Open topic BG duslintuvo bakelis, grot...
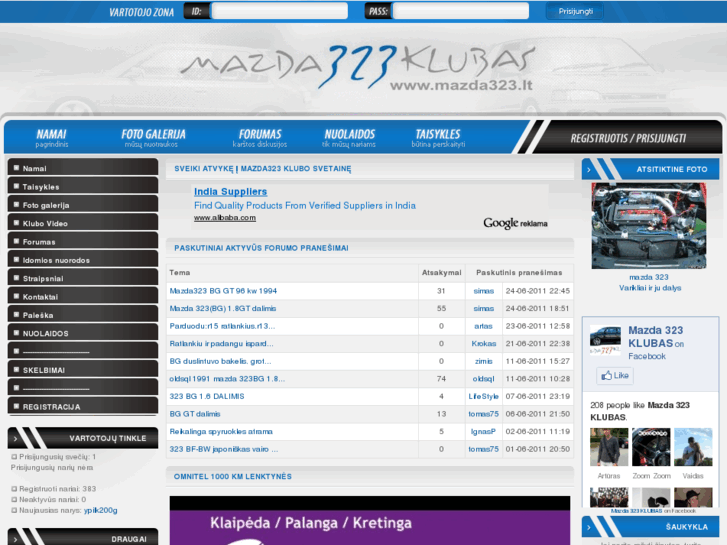This screenshot has height=545, width=727. (x=220, y=361)
